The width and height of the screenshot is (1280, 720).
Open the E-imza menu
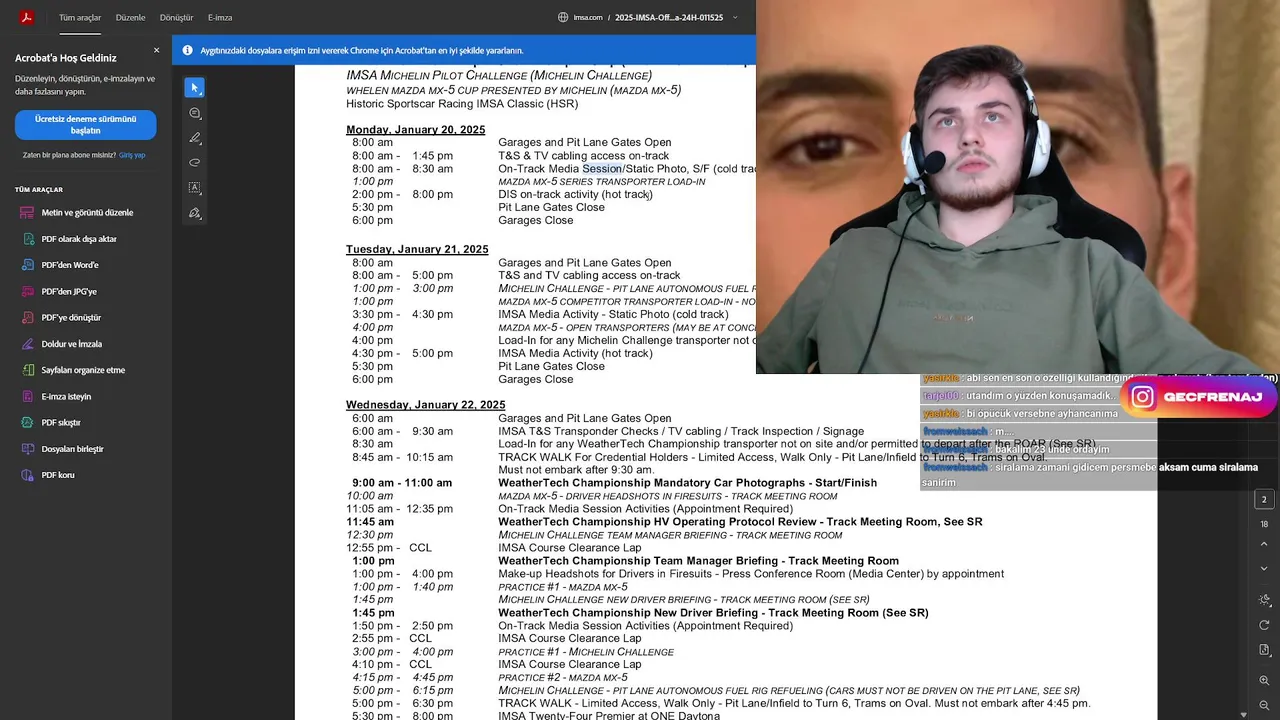(x=220, y=18)
